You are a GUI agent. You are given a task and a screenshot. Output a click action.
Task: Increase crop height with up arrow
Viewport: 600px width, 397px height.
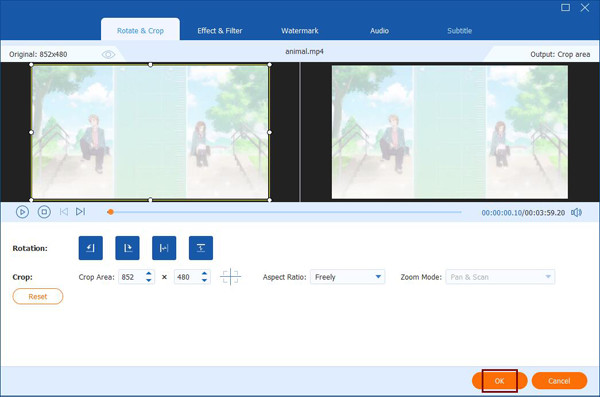point(204,273)
